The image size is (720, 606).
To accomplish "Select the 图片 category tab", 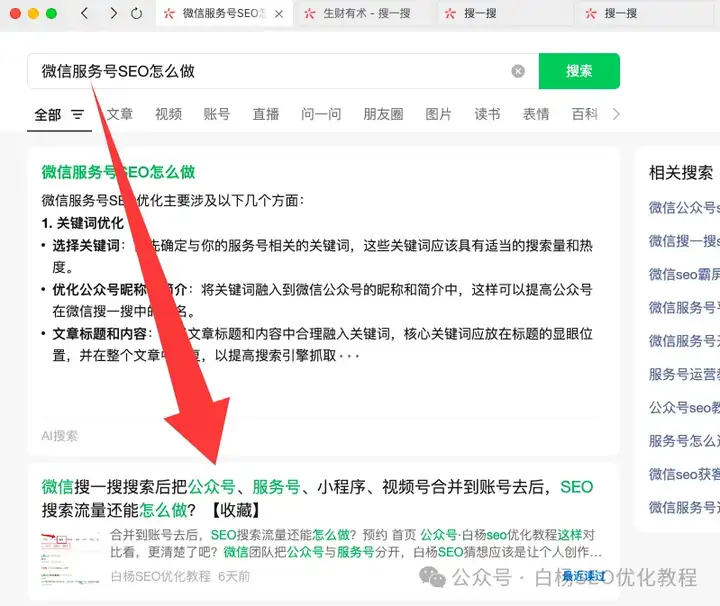I will (x=439, y=114).
